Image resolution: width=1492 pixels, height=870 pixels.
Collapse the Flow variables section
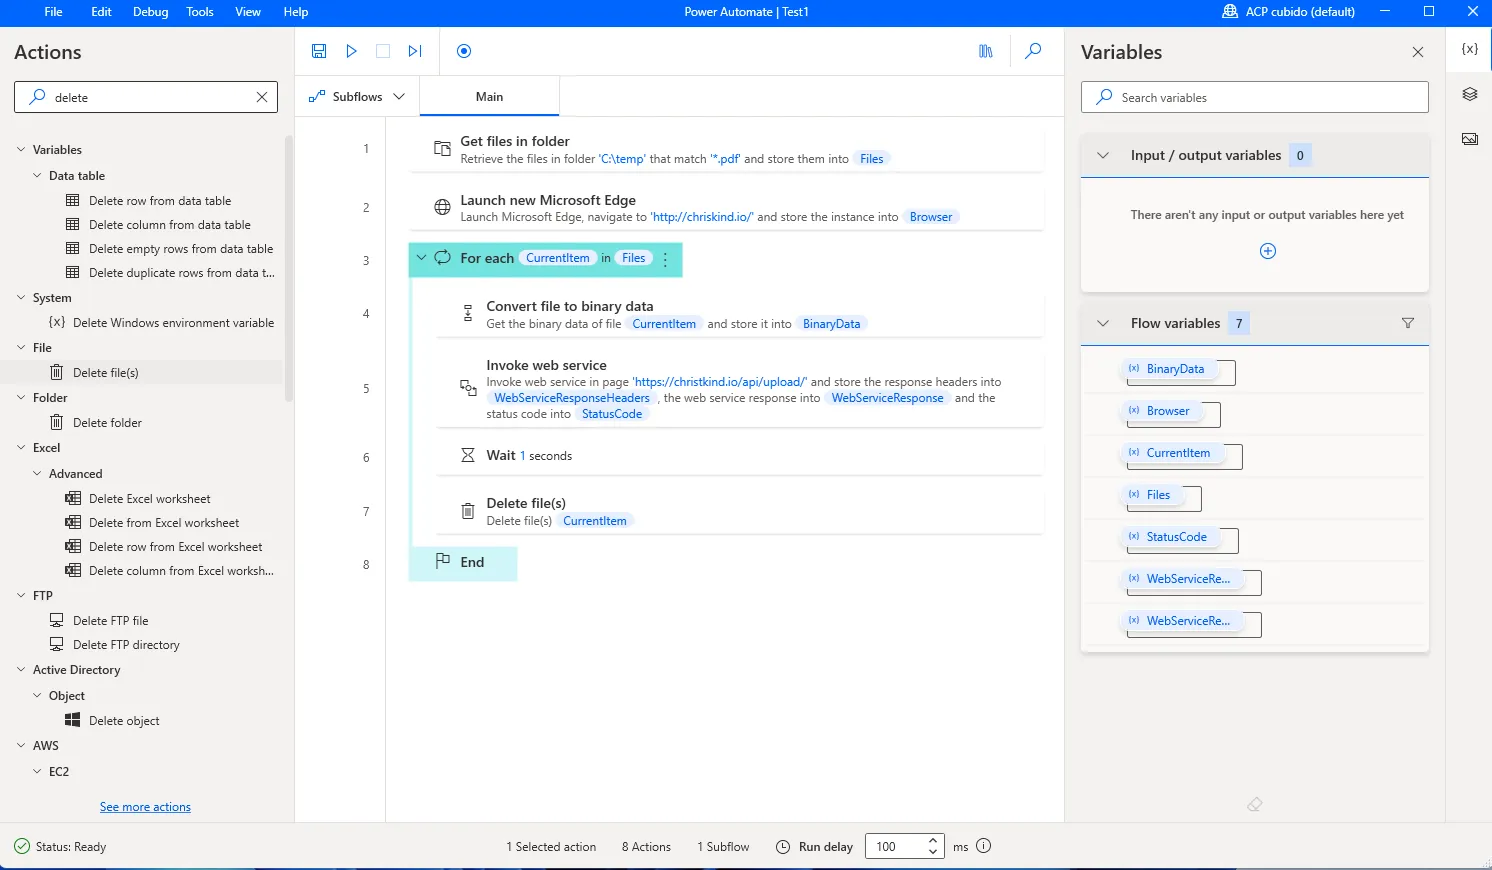pyautogui.click(x=1103, y=323)
